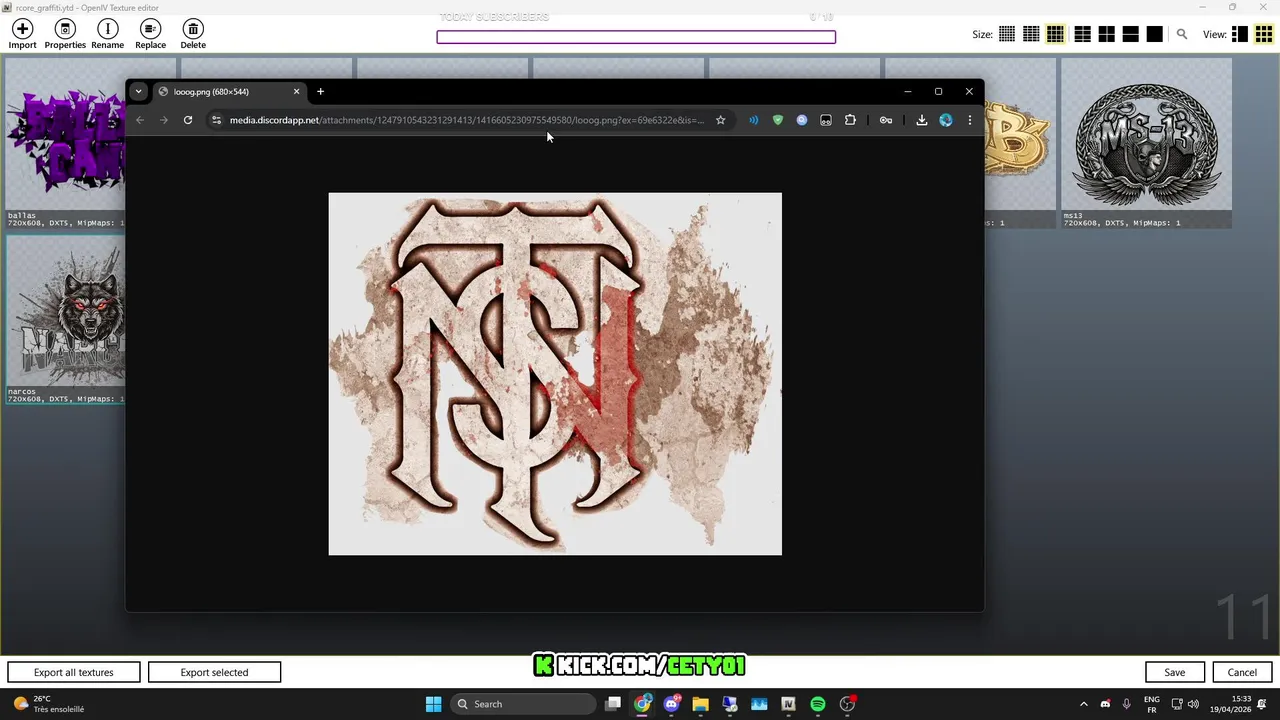Set the smallest thumbnail grid size
The height and width of the screenshot is (720, 1280).
point(1007,34)
